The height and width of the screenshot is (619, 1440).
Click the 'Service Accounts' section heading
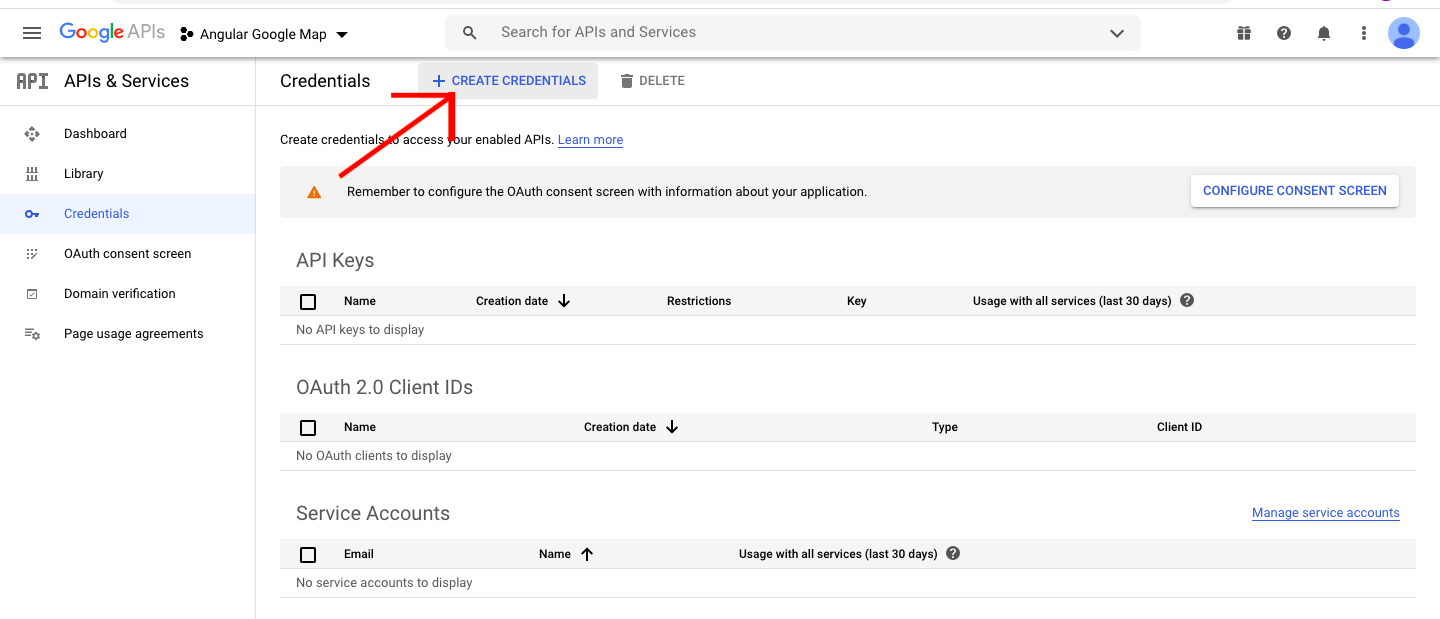click(x=373, y=514)
